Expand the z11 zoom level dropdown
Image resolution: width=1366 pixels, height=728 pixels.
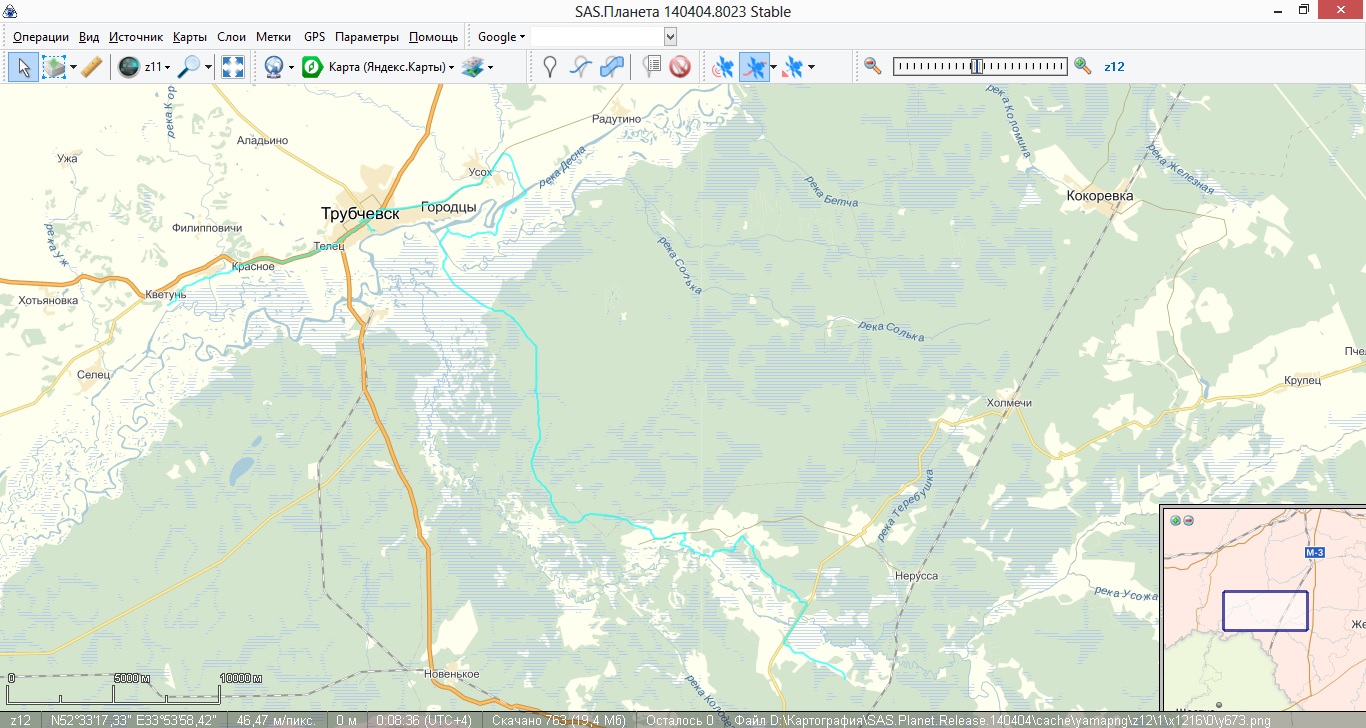(158, 67)
